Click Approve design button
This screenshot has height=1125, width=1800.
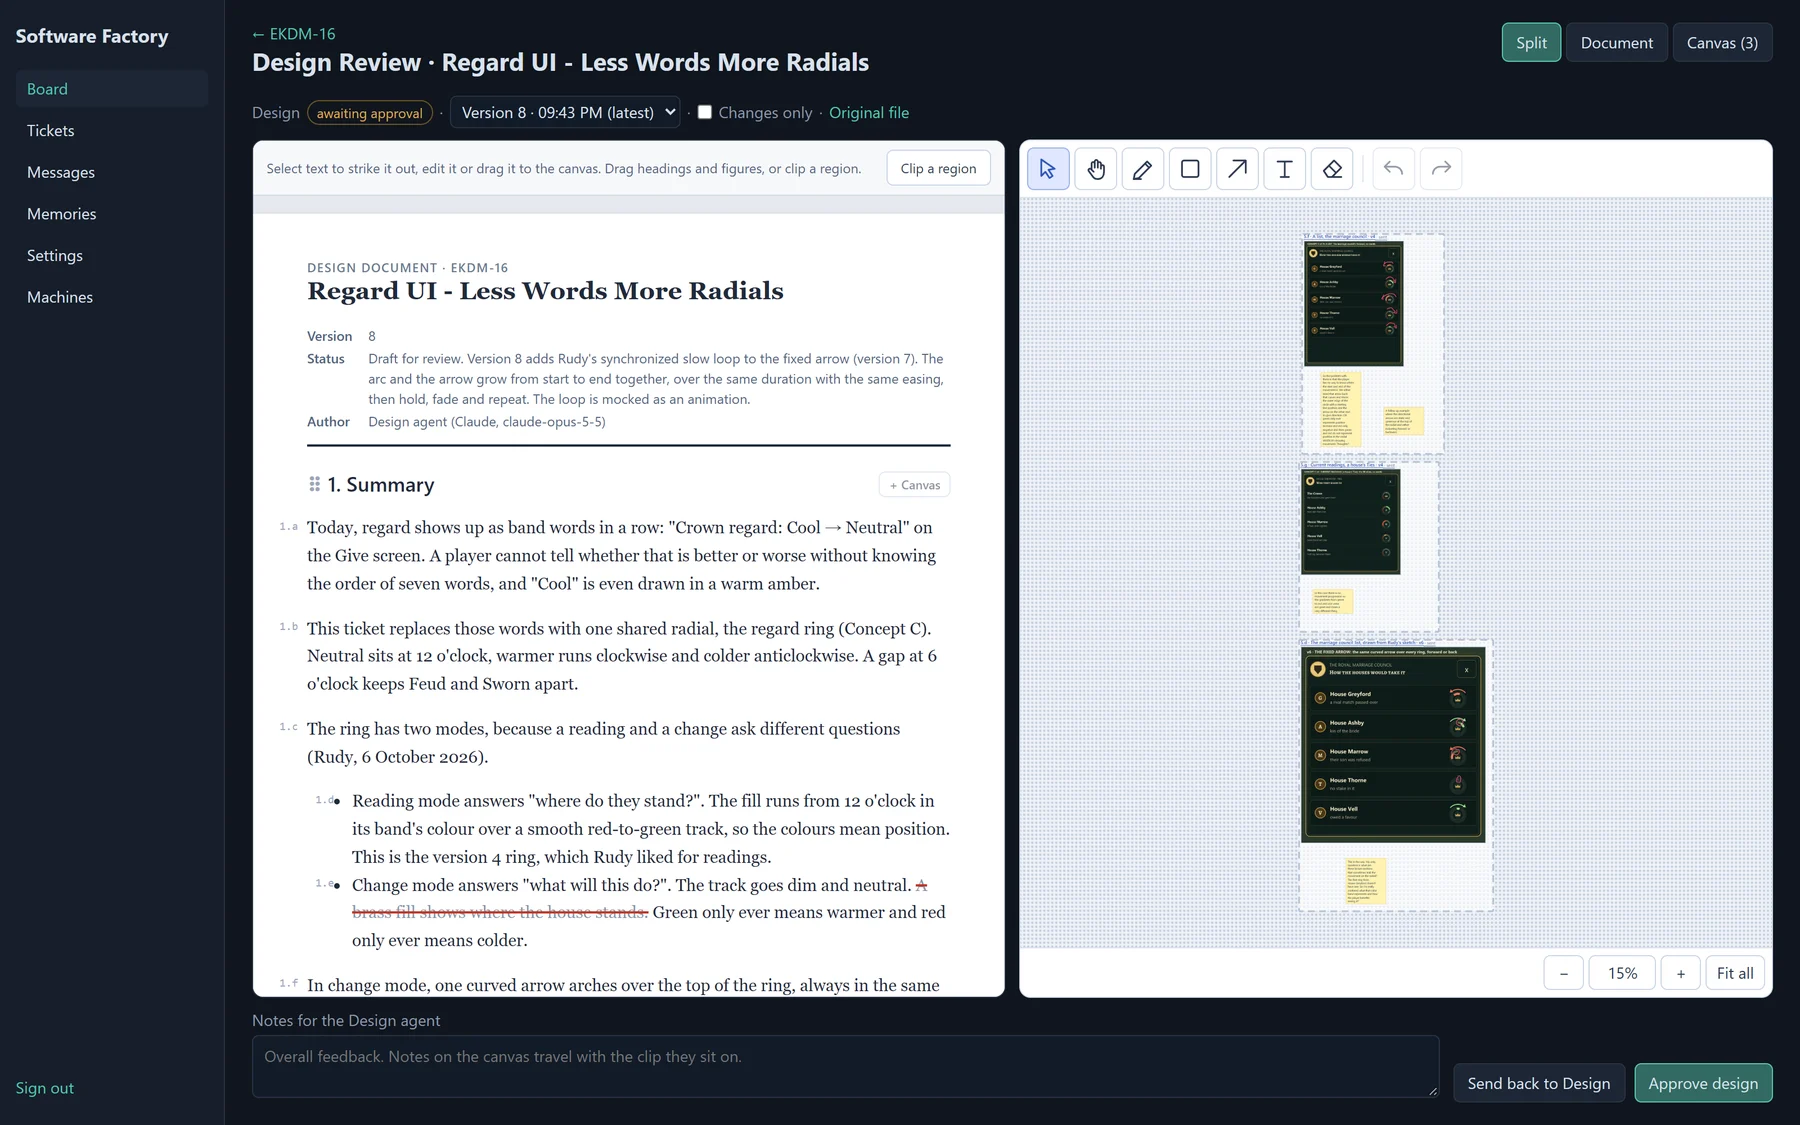1703,1083
